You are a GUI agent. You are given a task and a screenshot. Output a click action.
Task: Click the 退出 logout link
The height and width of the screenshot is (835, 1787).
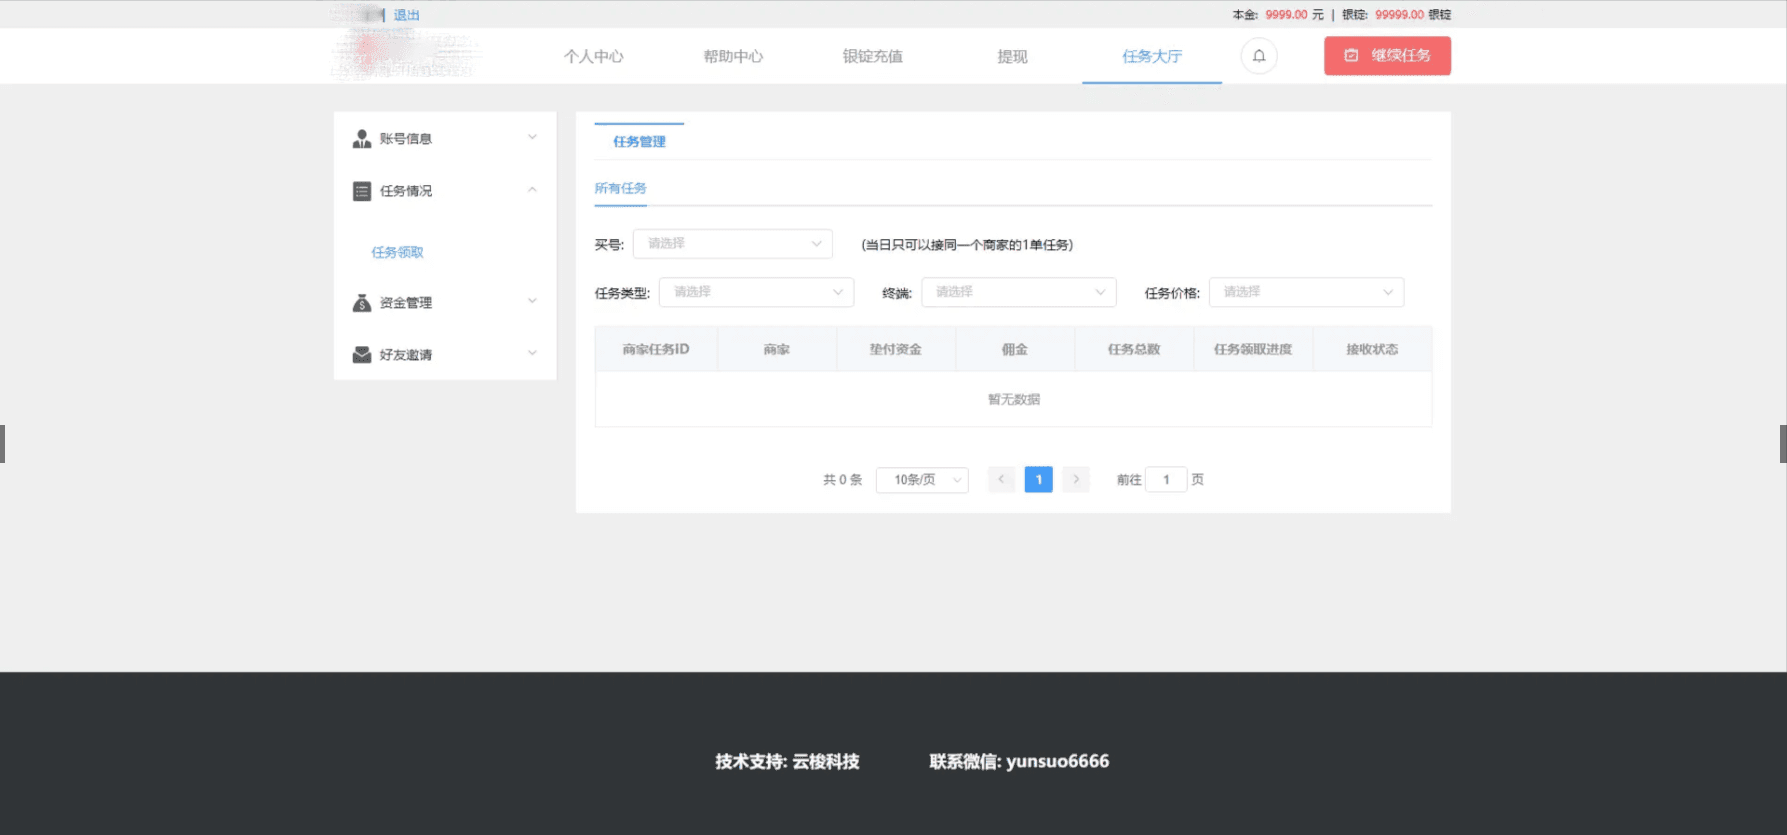pos(406,15)
